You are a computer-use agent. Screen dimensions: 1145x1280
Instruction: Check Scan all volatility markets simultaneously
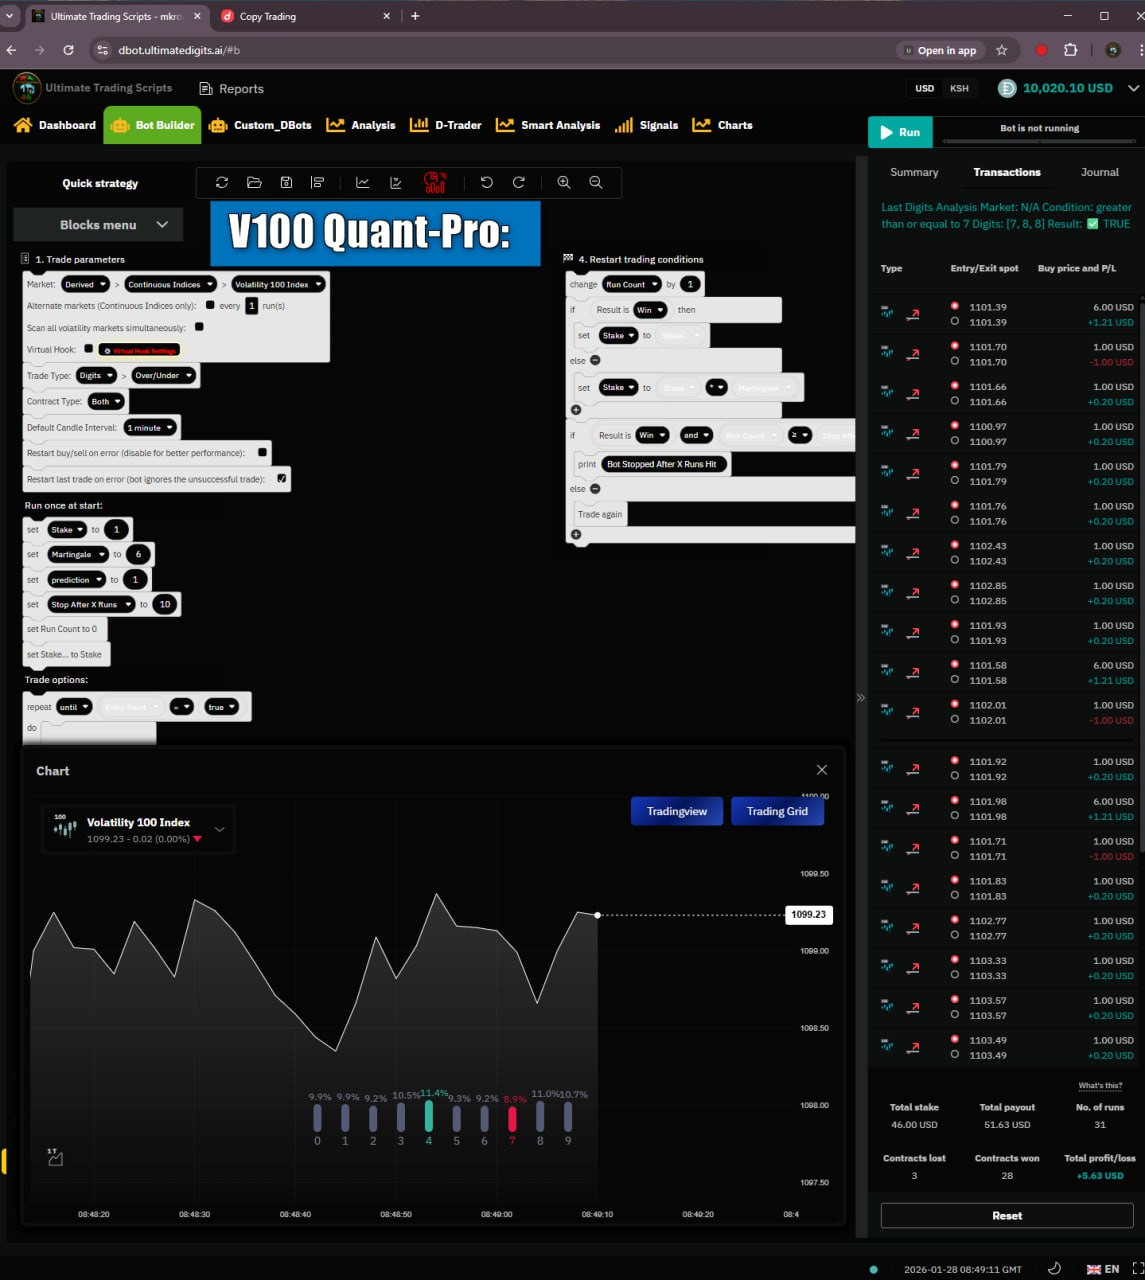point(199,327)
